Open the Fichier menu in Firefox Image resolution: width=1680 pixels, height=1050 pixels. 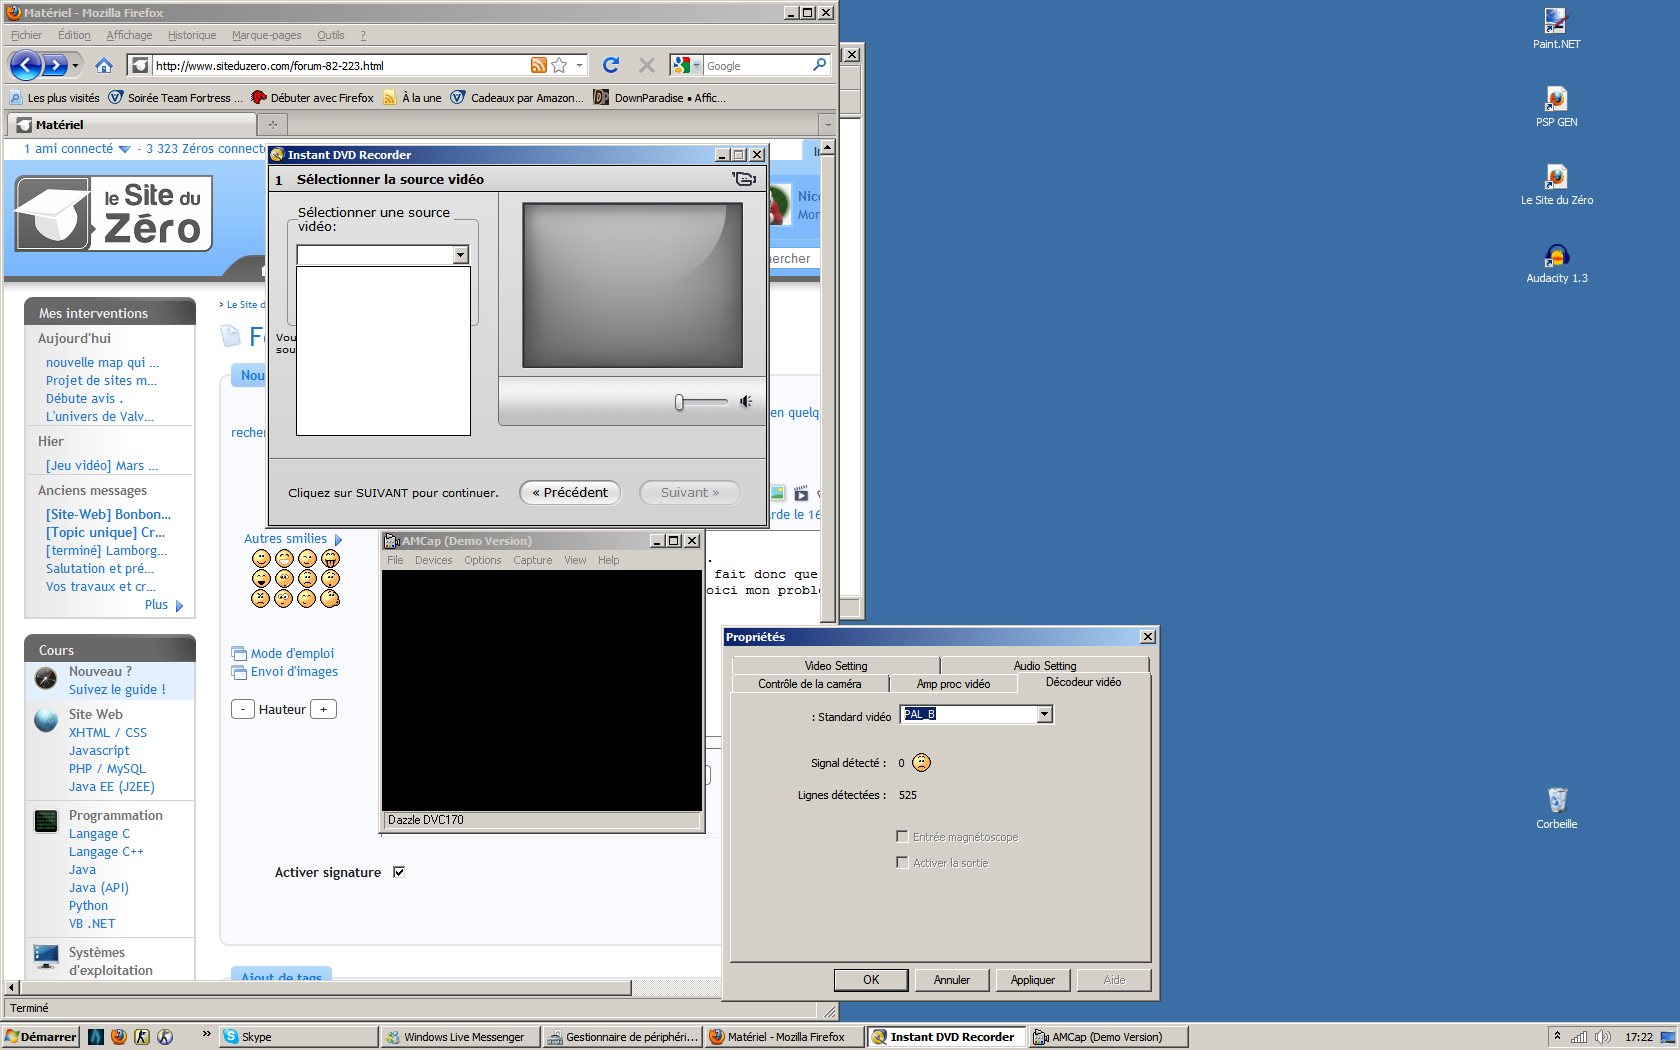point(27,35)
